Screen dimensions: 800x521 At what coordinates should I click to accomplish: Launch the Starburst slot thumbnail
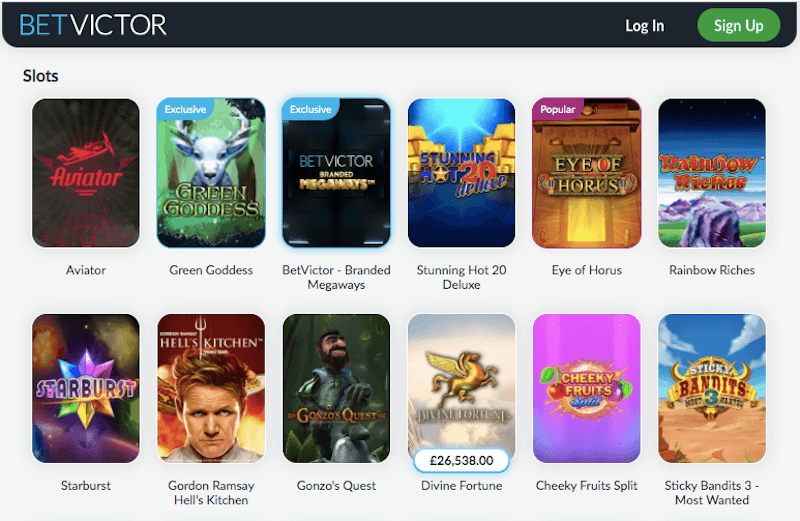click(x=86, y=388)
